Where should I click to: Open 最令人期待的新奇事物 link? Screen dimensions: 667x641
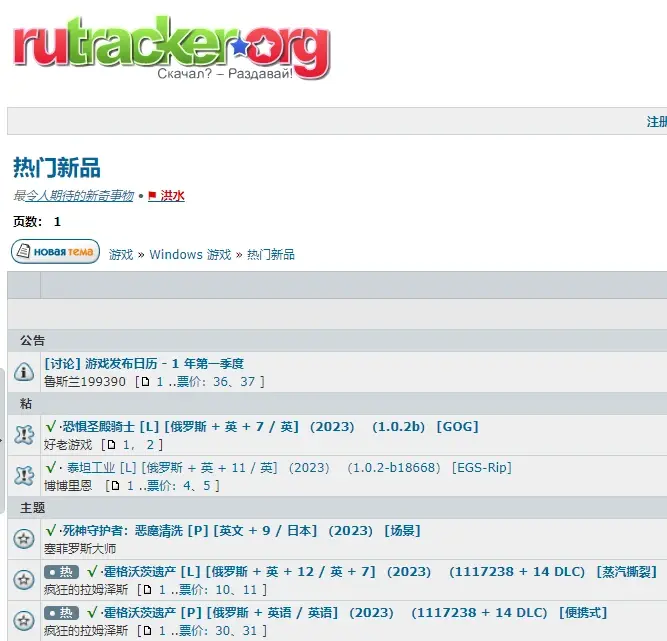(x=73, y=196)
